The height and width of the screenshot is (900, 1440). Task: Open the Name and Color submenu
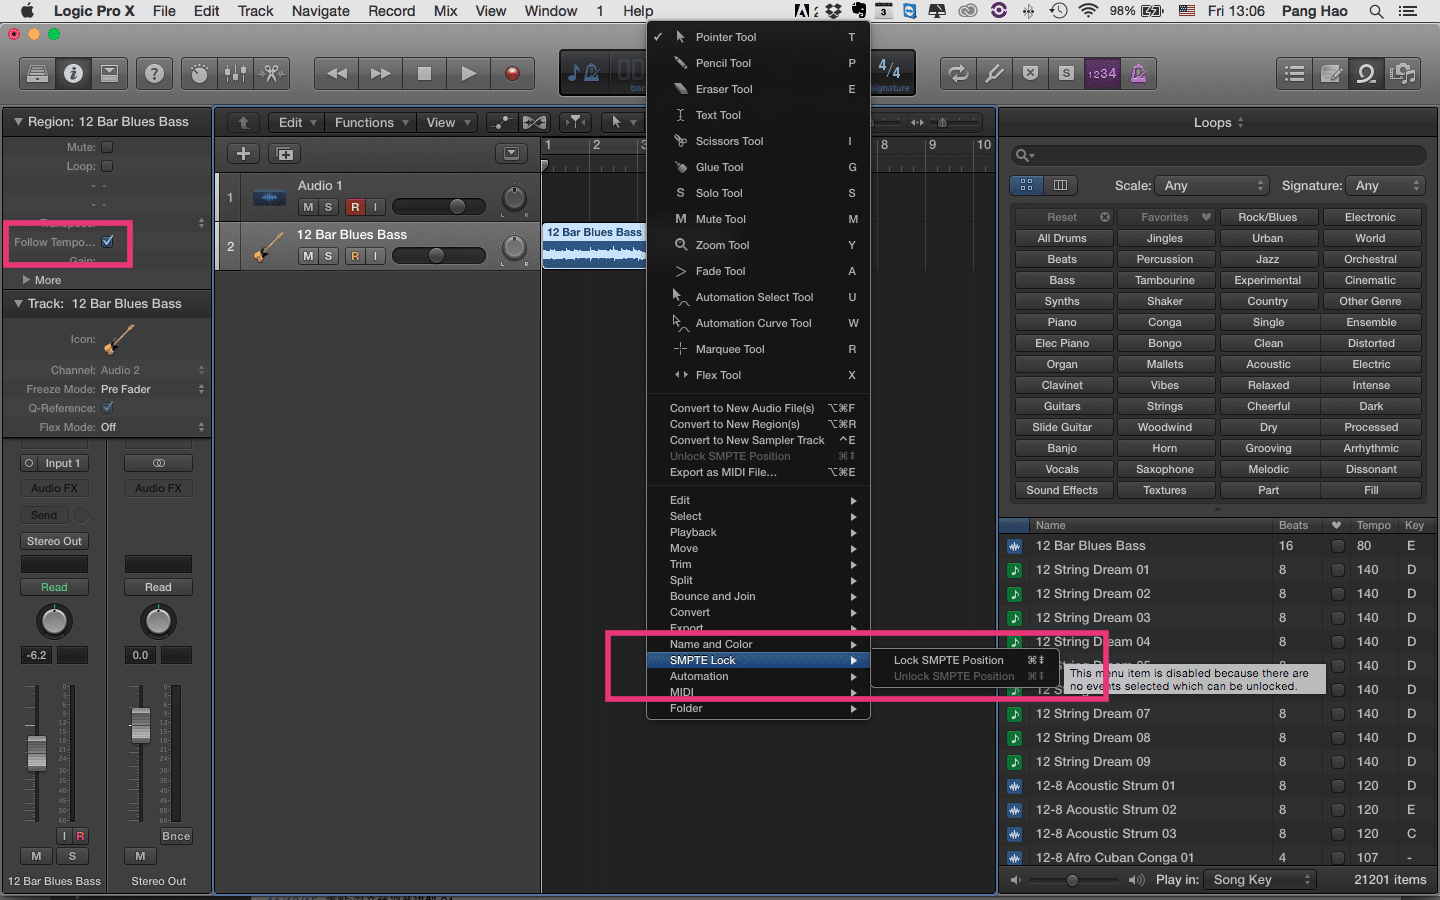[x=758, y=644]
